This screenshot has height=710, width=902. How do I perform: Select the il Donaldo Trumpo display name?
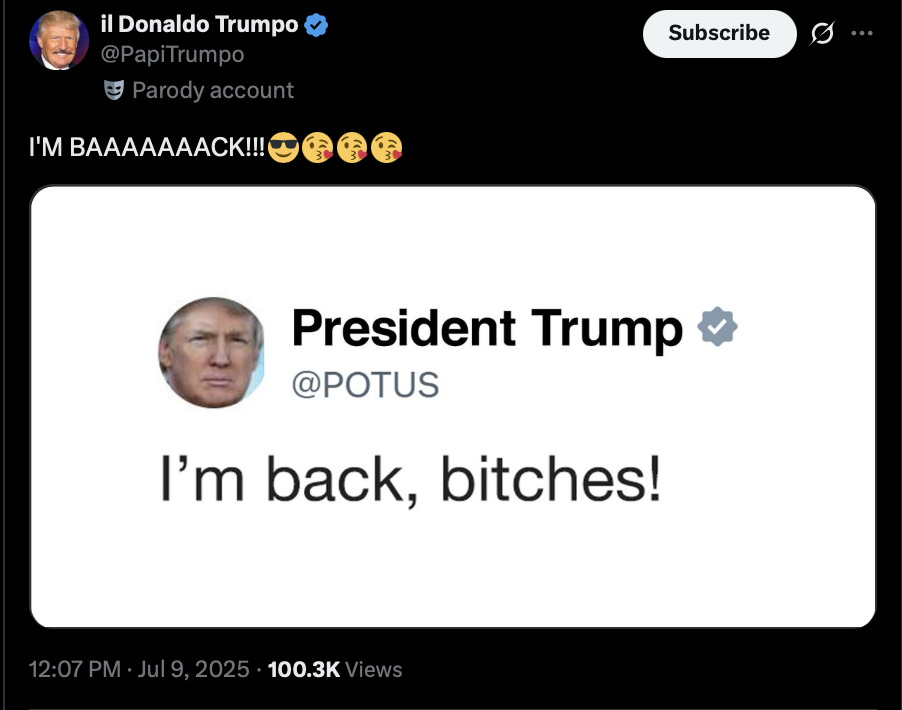[x=199, y=24]
